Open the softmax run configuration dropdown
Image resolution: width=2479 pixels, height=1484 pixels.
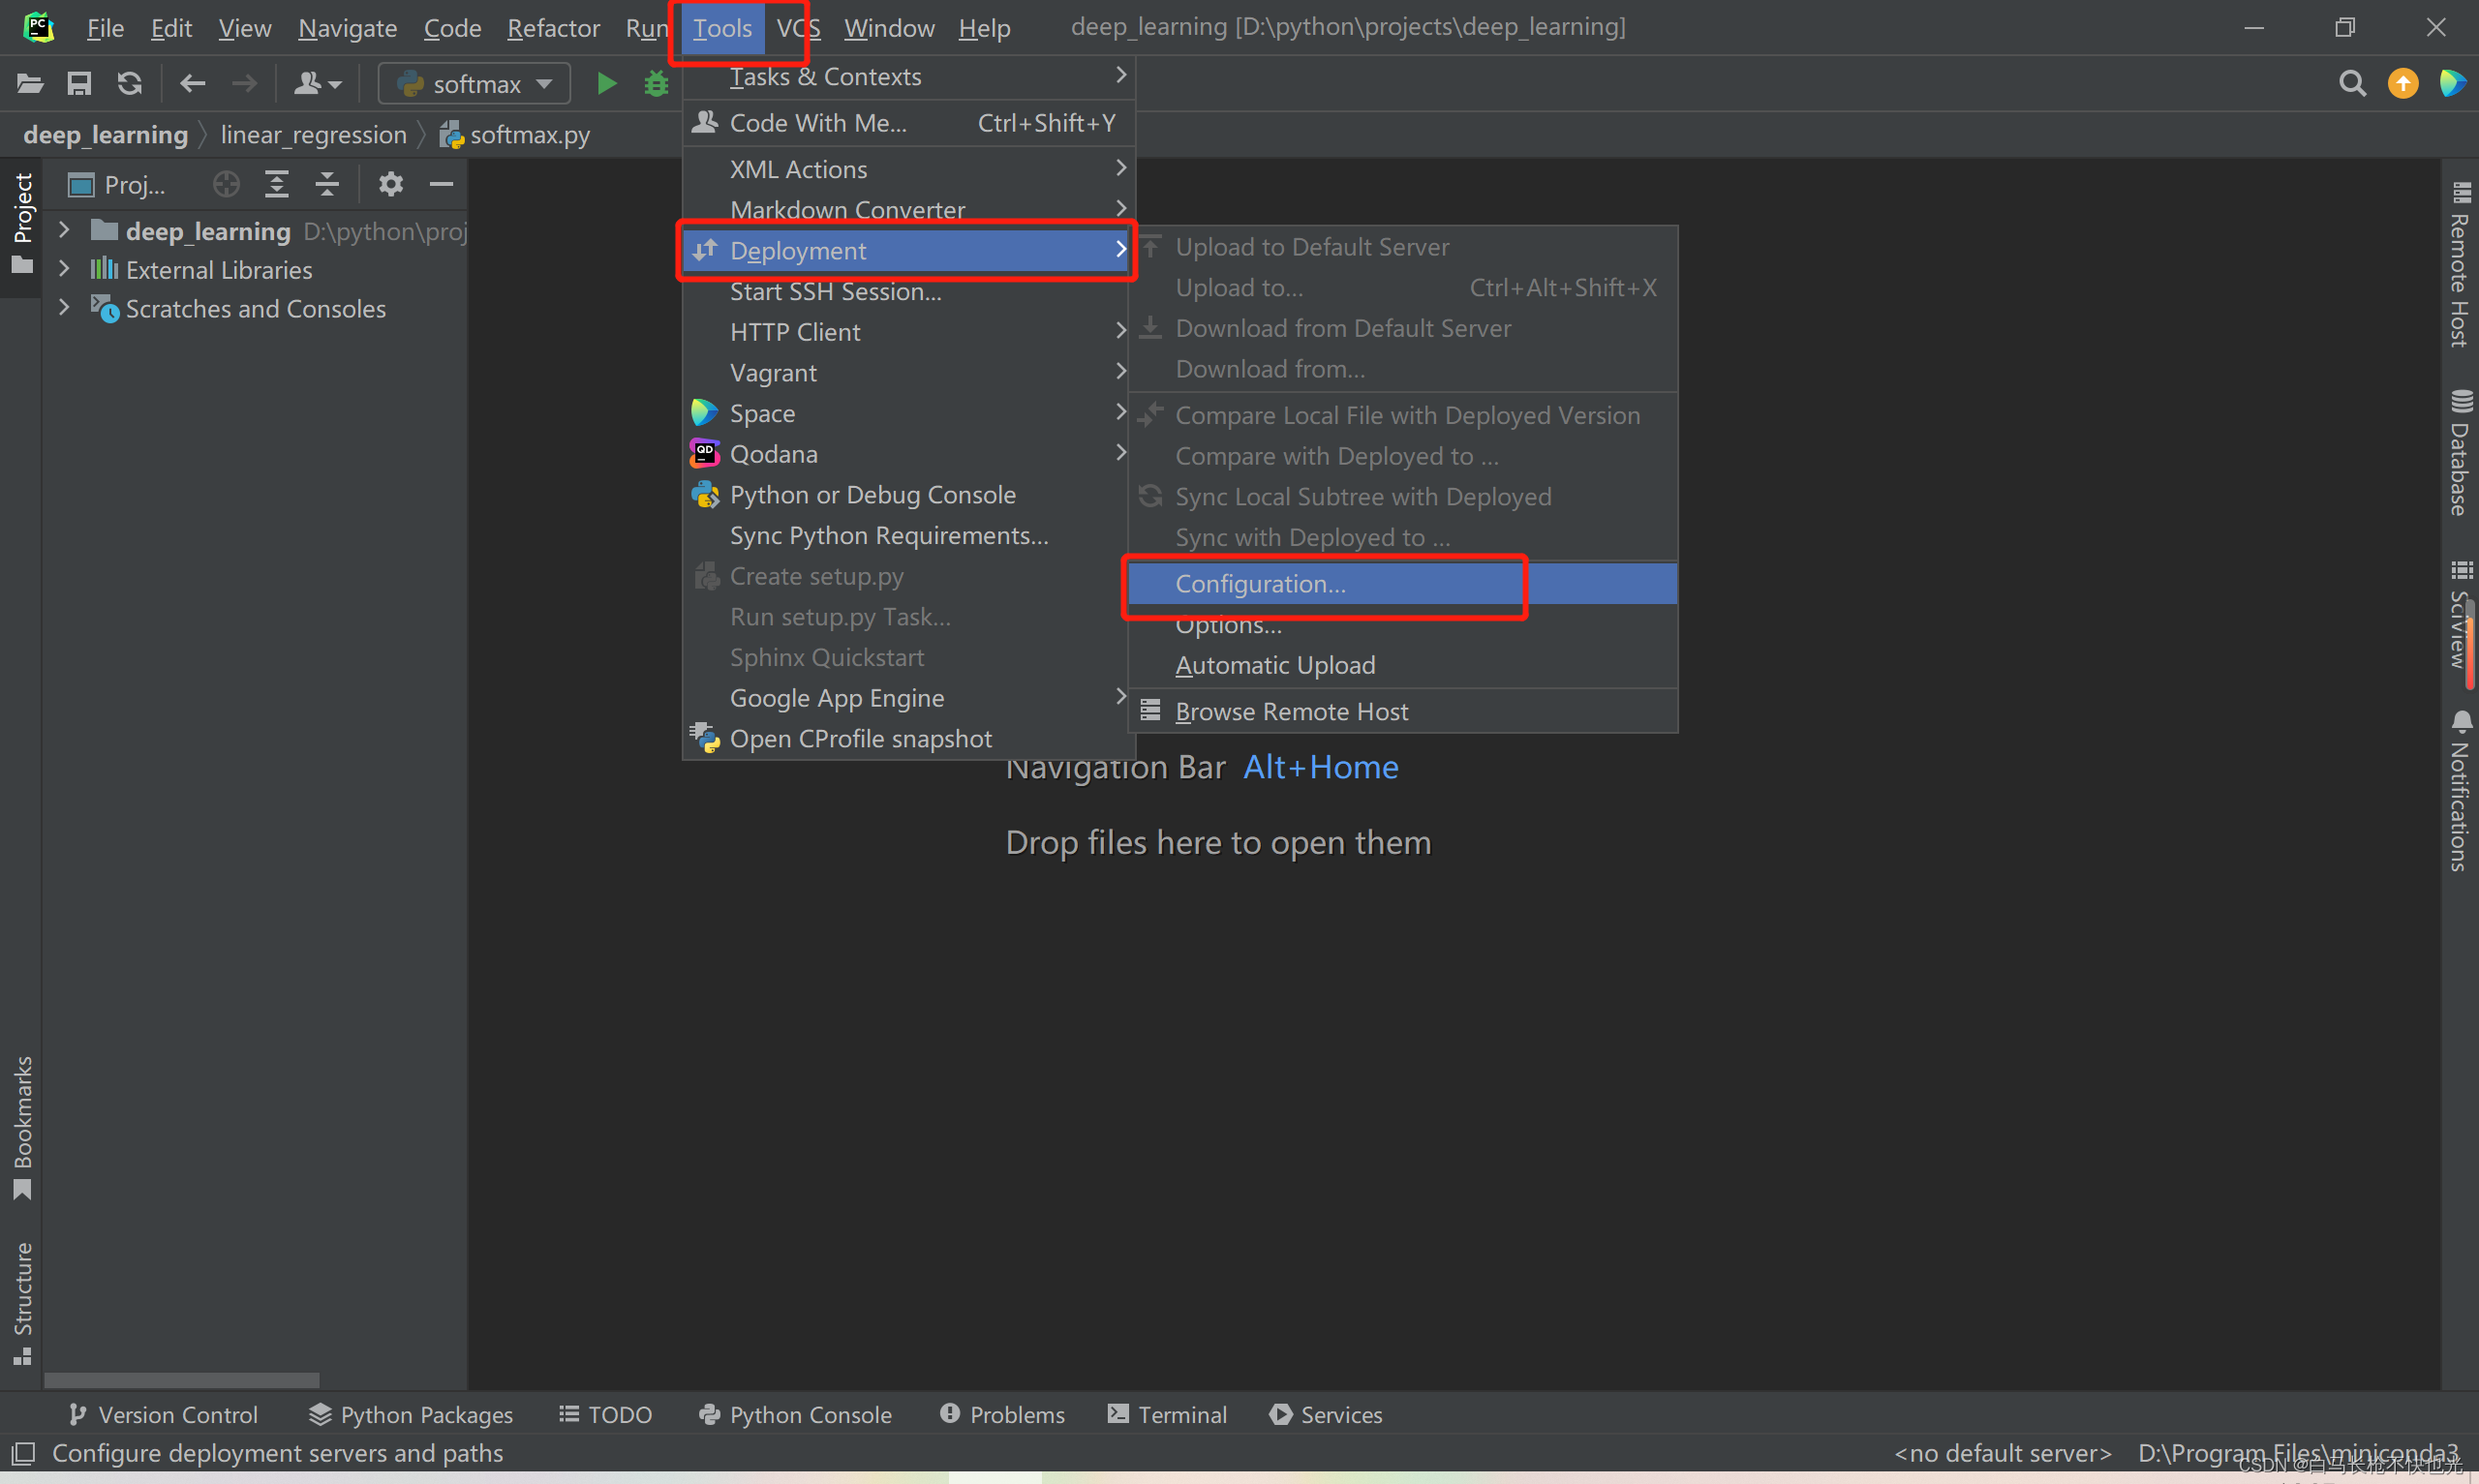(x=474, y=83)
